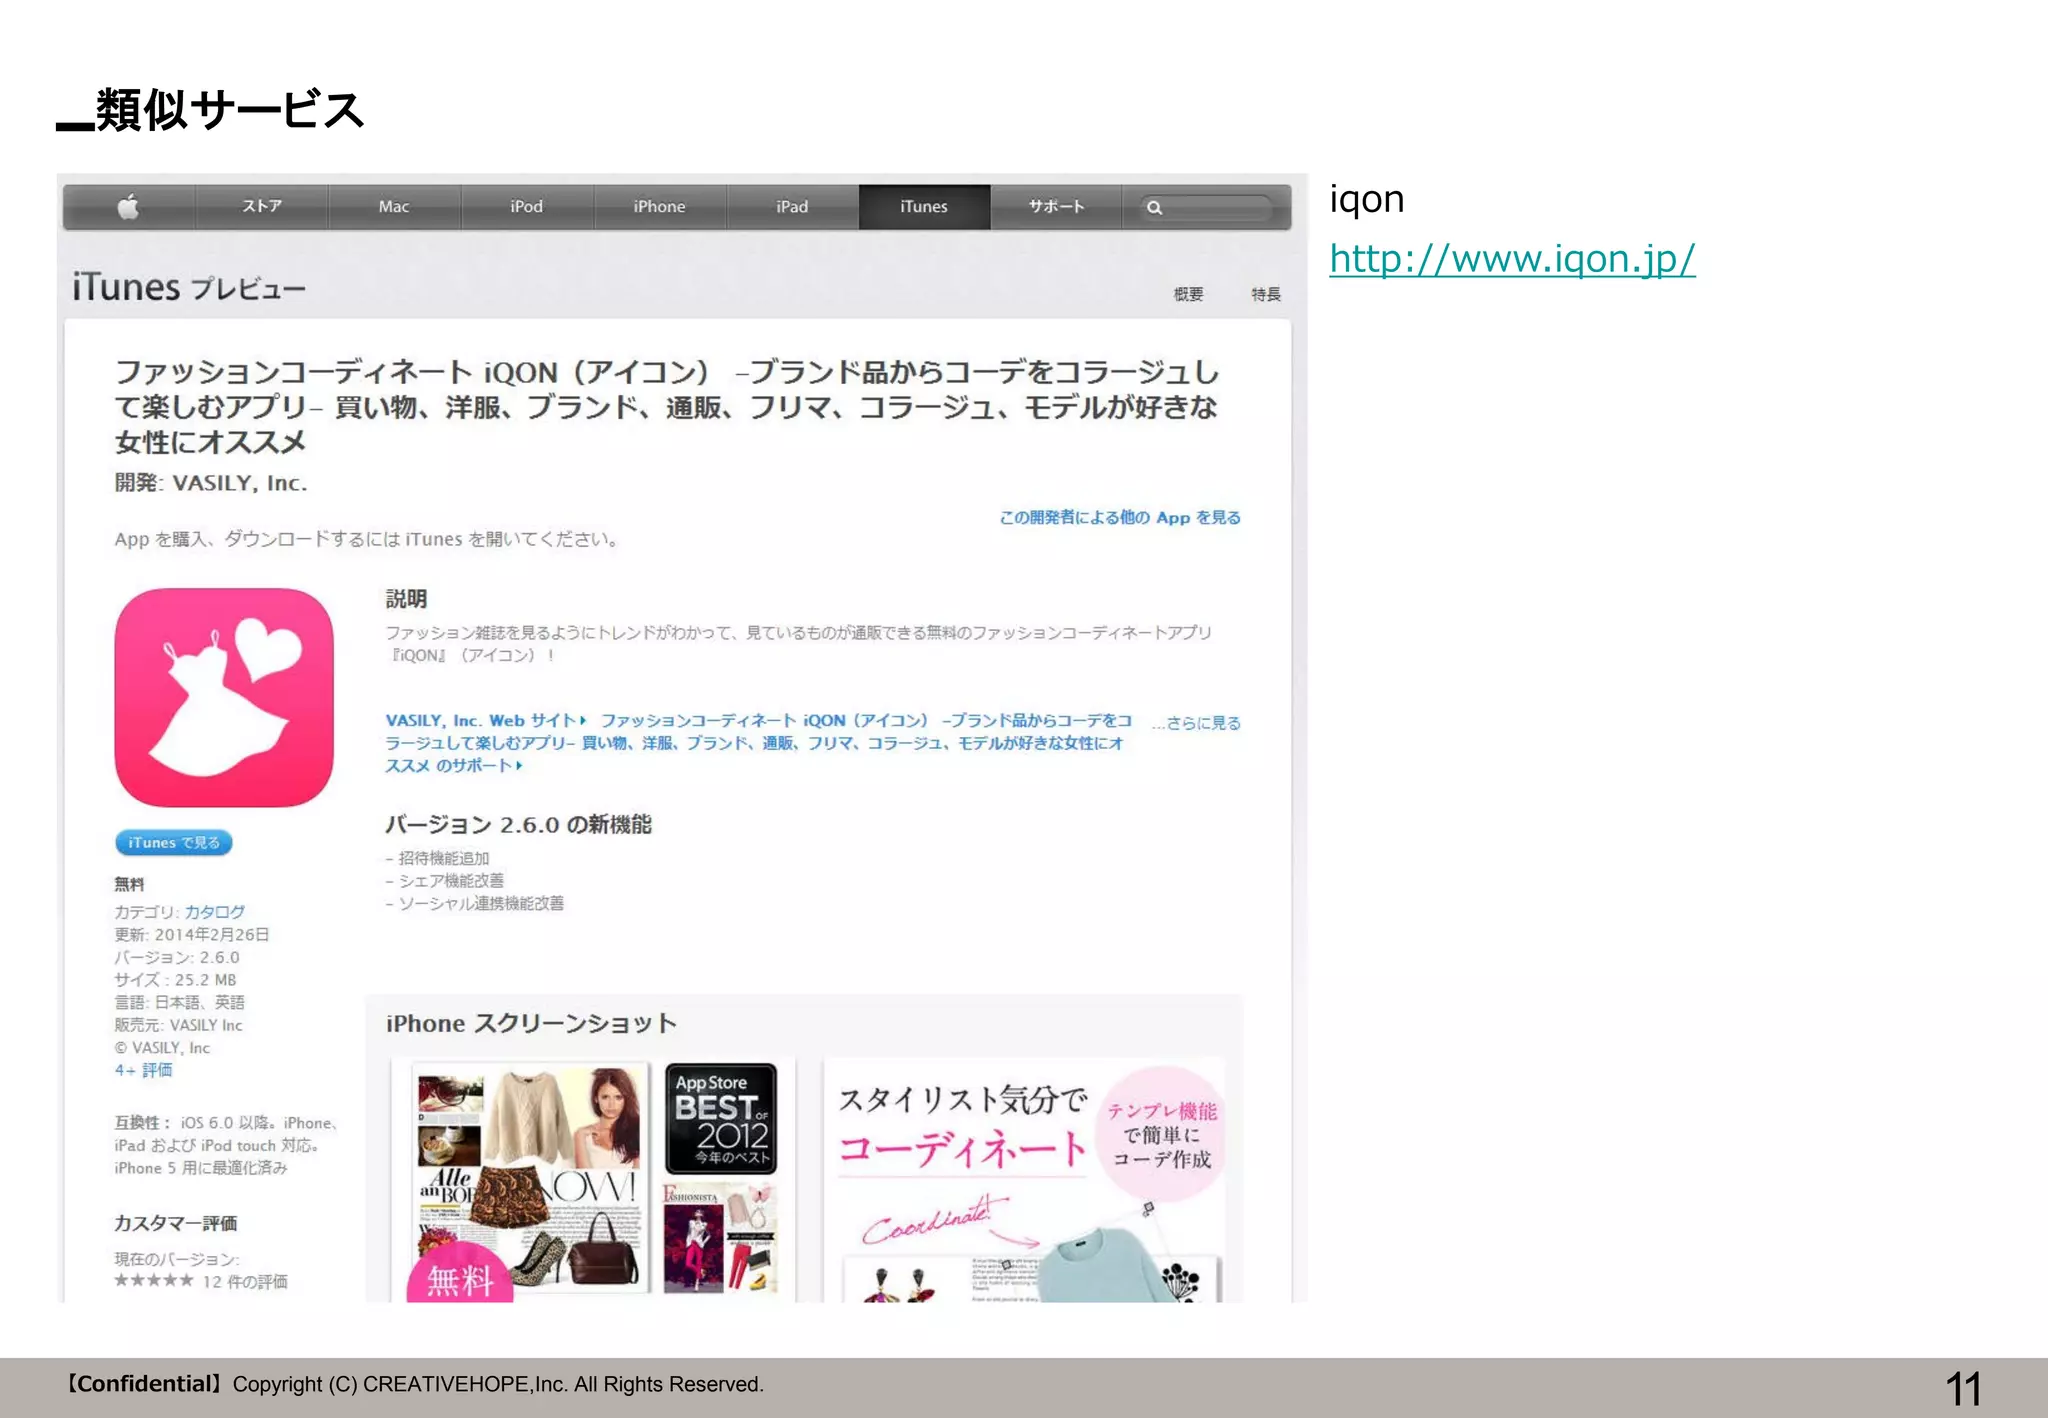Open the ストア navigation tab
The width and height of the screenshot is (2048, 1418).
click(262, 207)
